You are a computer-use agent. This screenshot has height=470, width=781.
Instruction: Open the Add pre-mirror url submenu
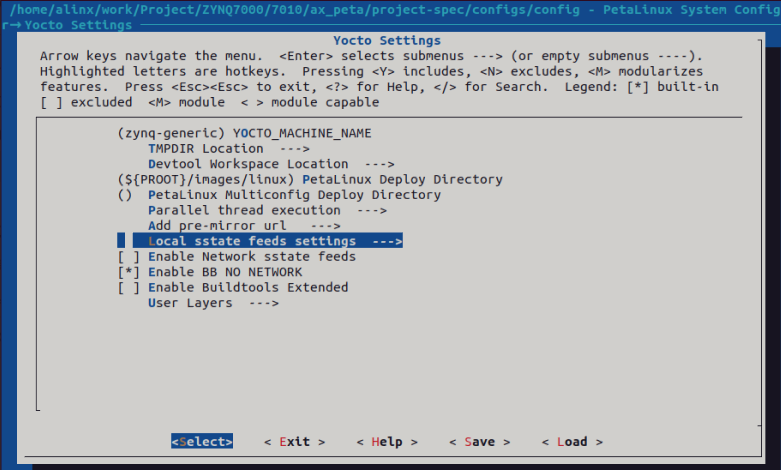[x=244, y=226]
